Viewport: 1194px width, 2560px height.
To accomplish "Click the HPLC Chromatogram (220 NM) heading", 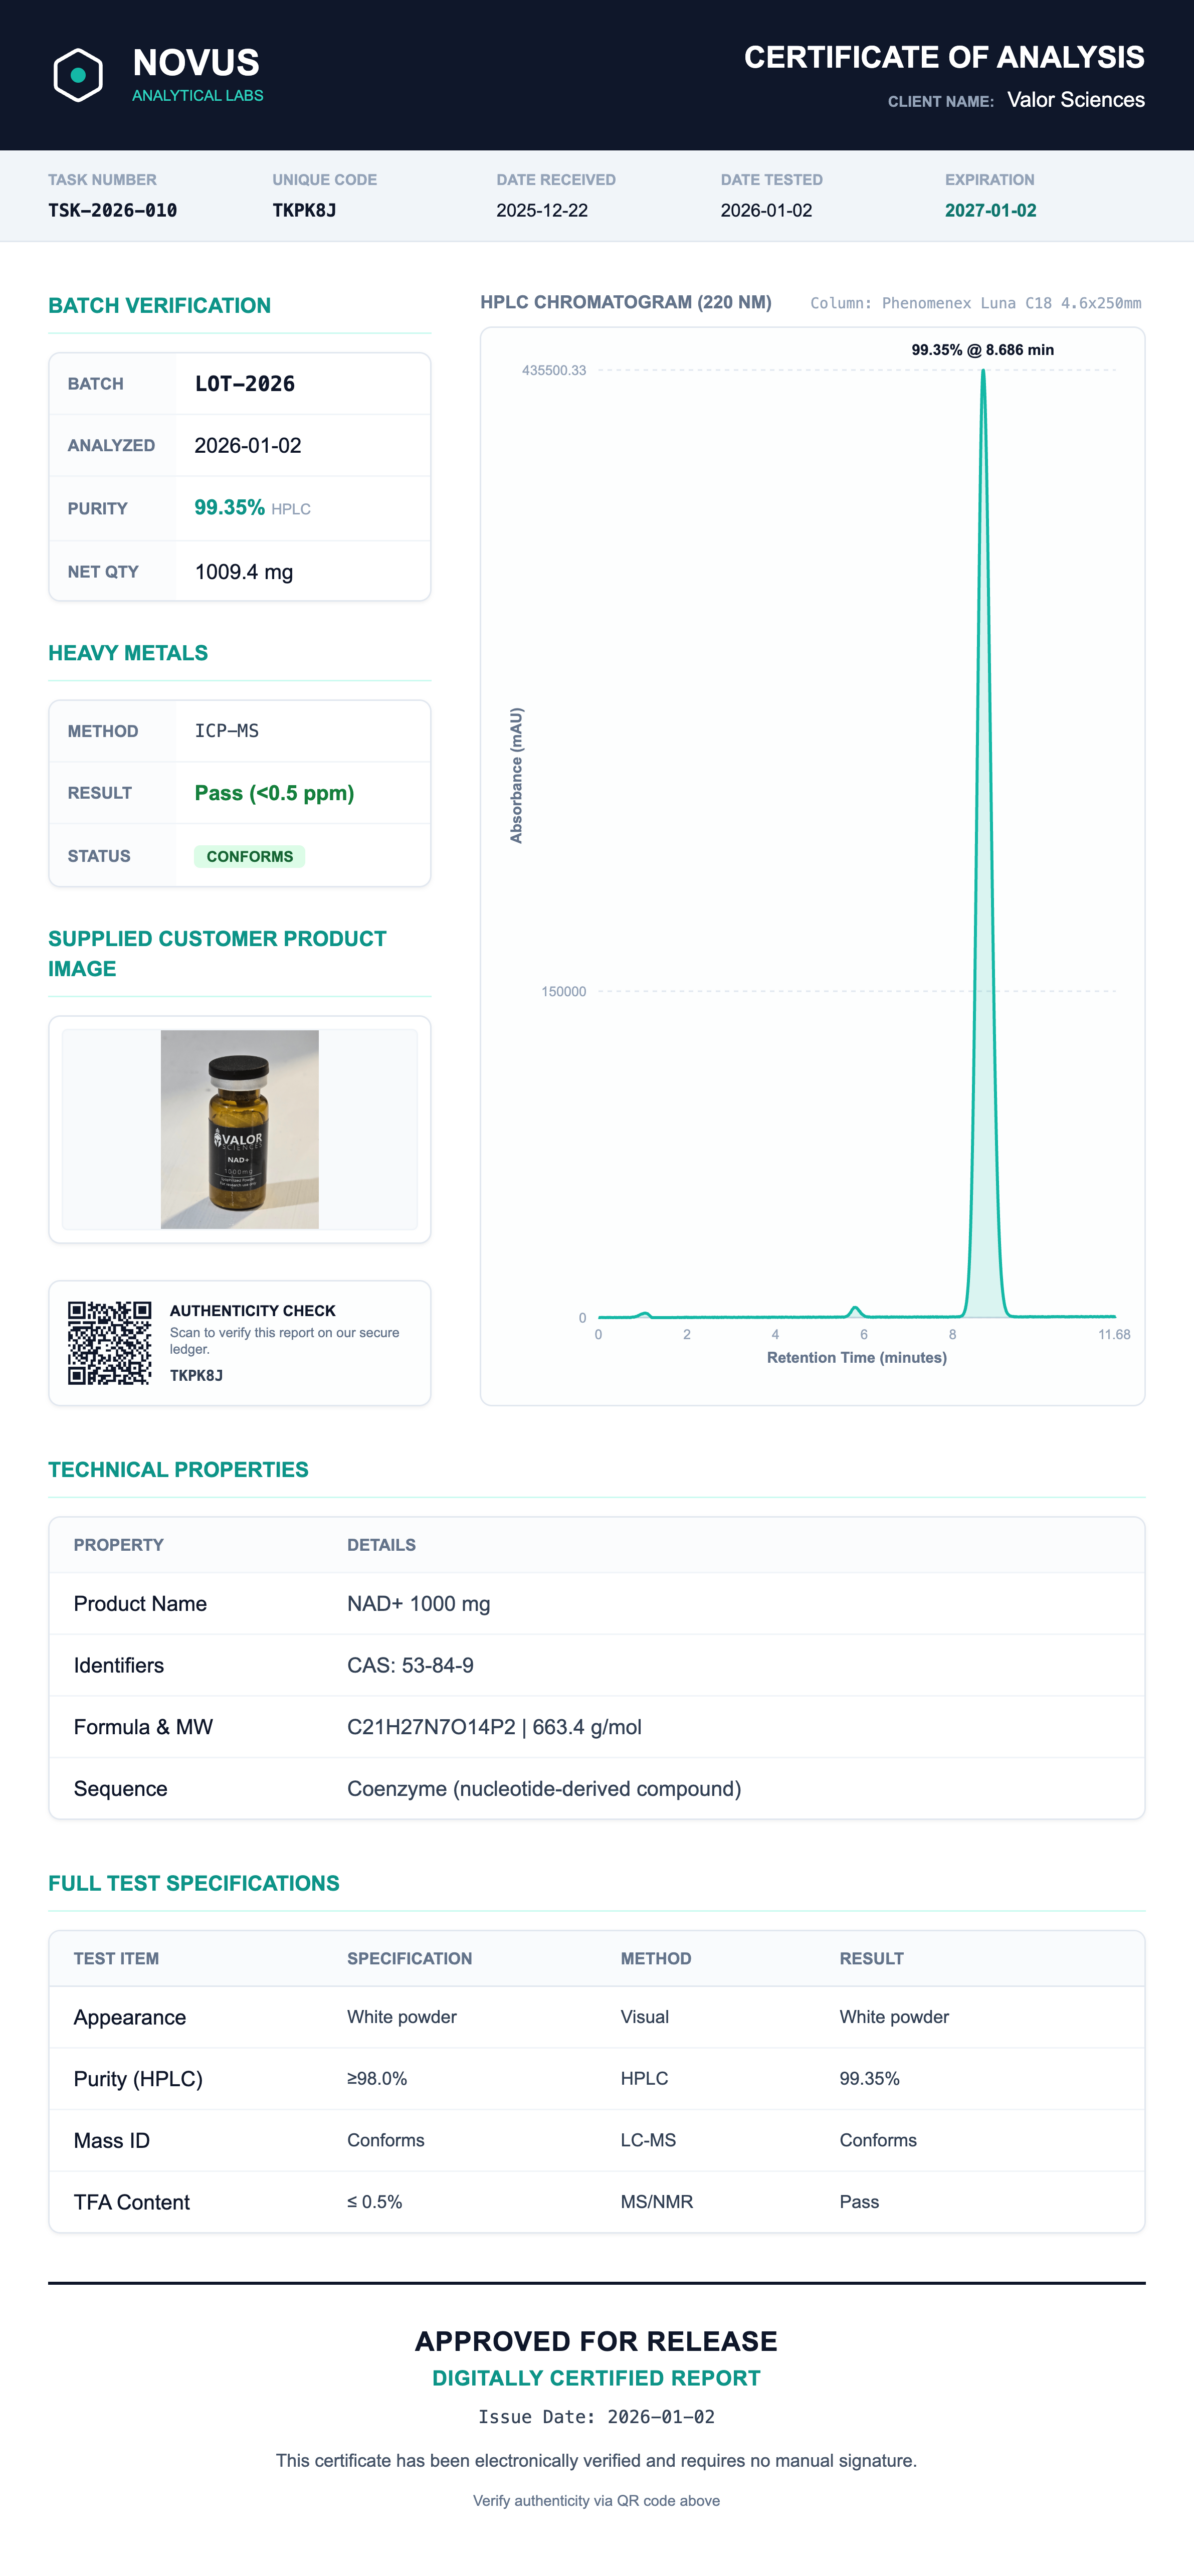I will pyautogui.click(x=625, y=302).
